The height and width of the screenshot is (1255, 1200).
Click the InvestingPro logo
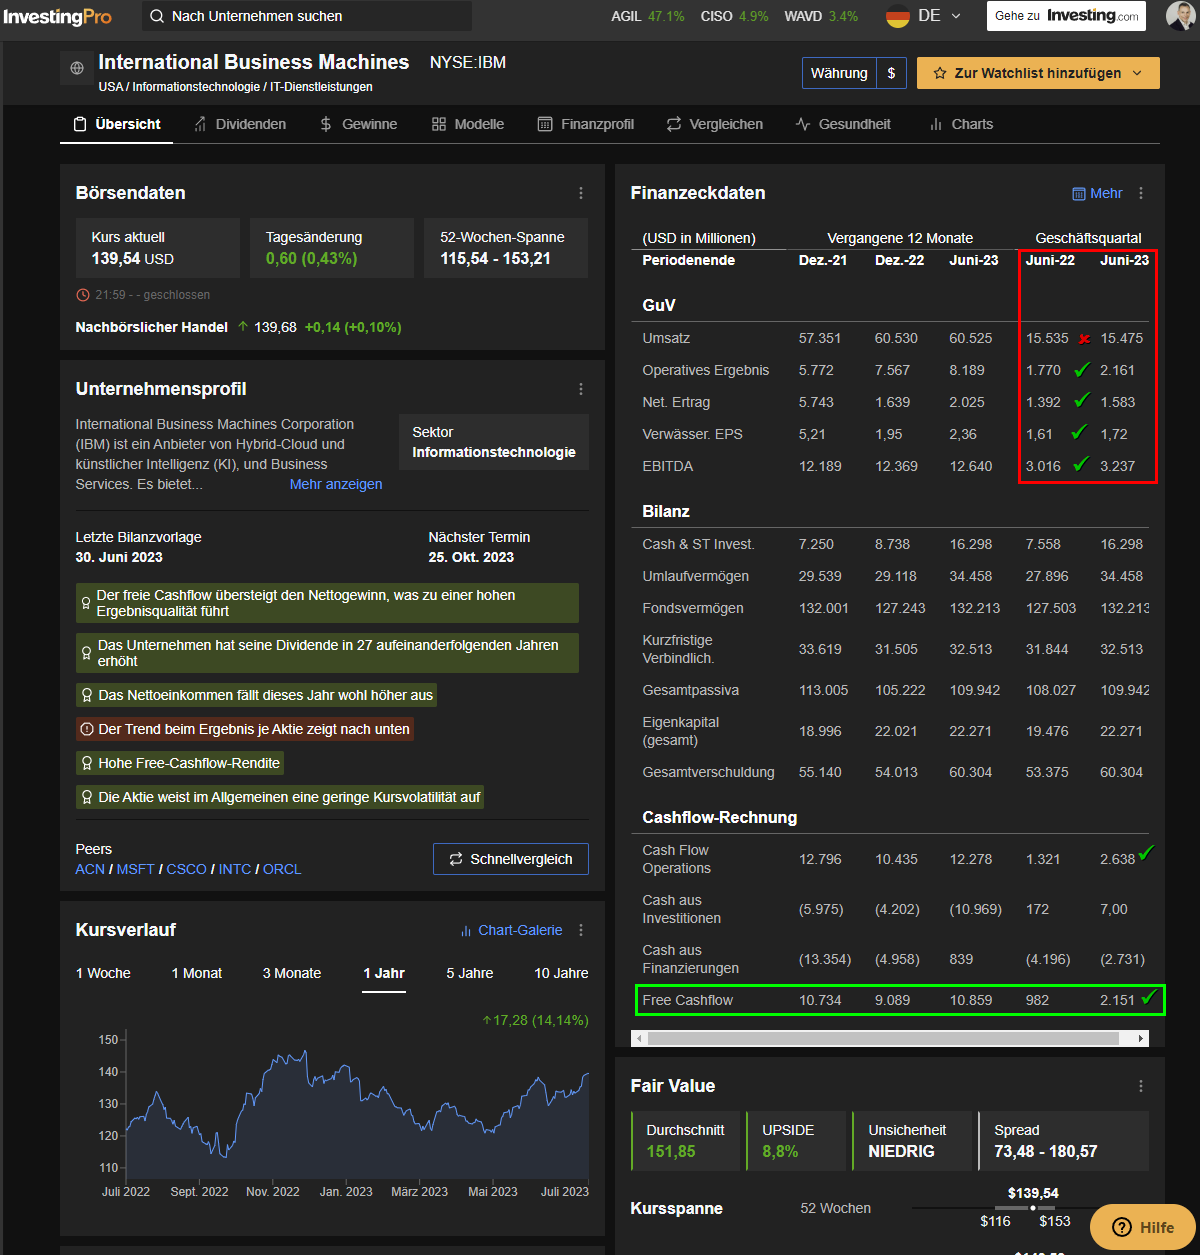58,16
